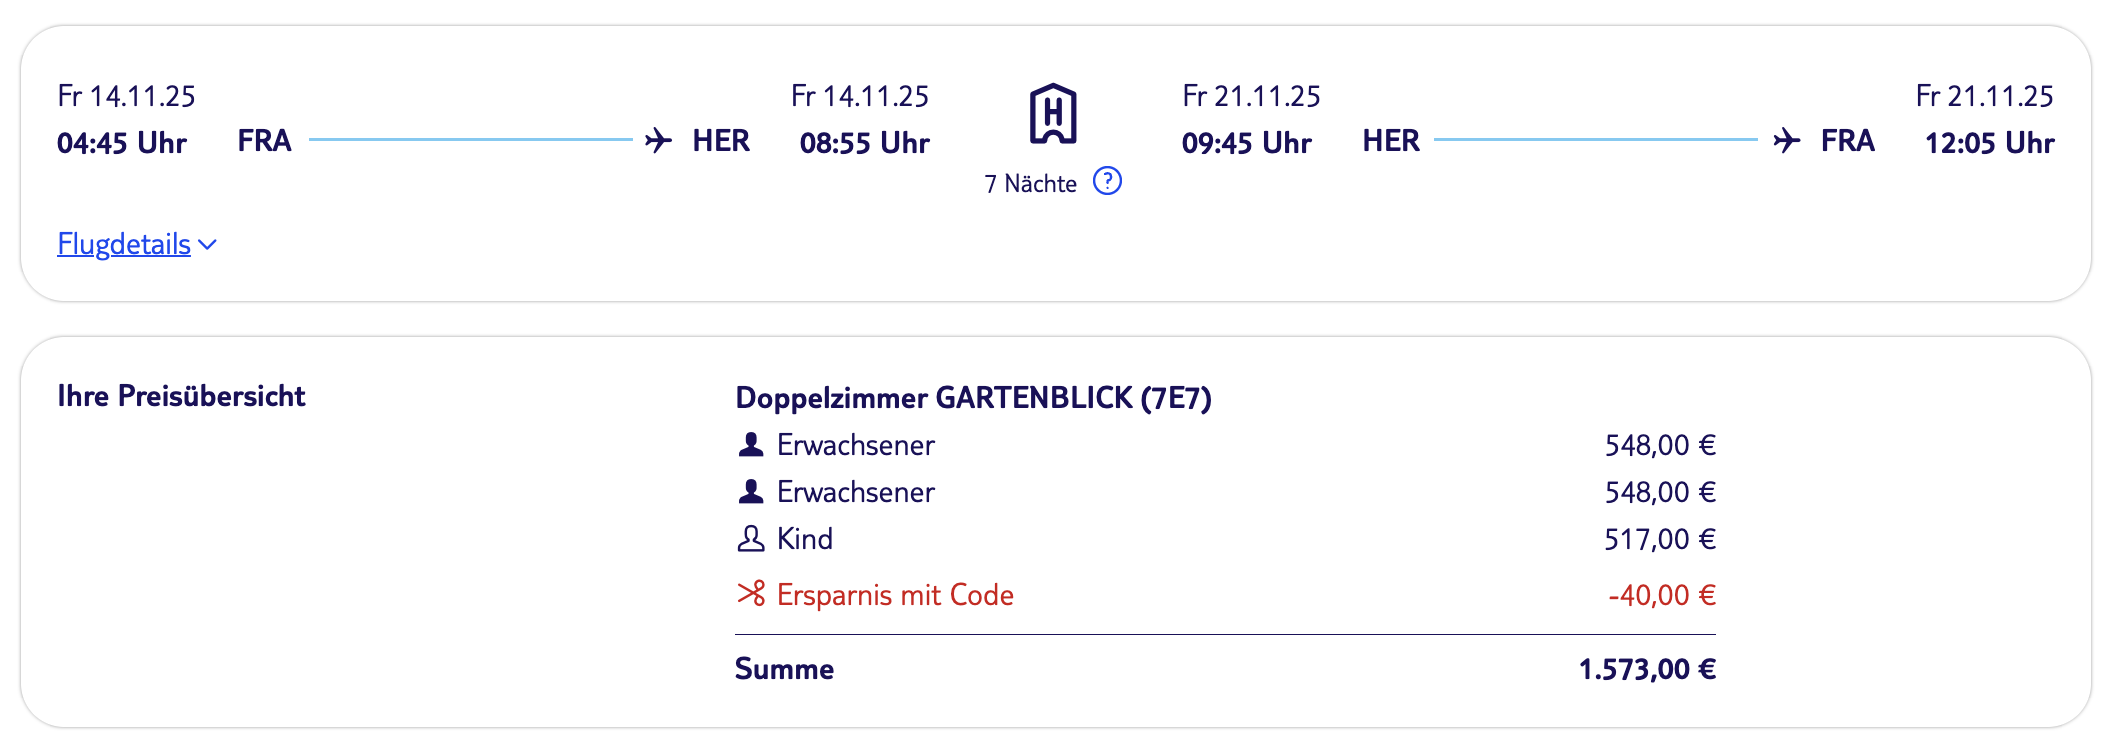Click the first Erwachsener person icon
Image resolution: width=2112 pixels, height=742 pixels.
pos(751,445)
